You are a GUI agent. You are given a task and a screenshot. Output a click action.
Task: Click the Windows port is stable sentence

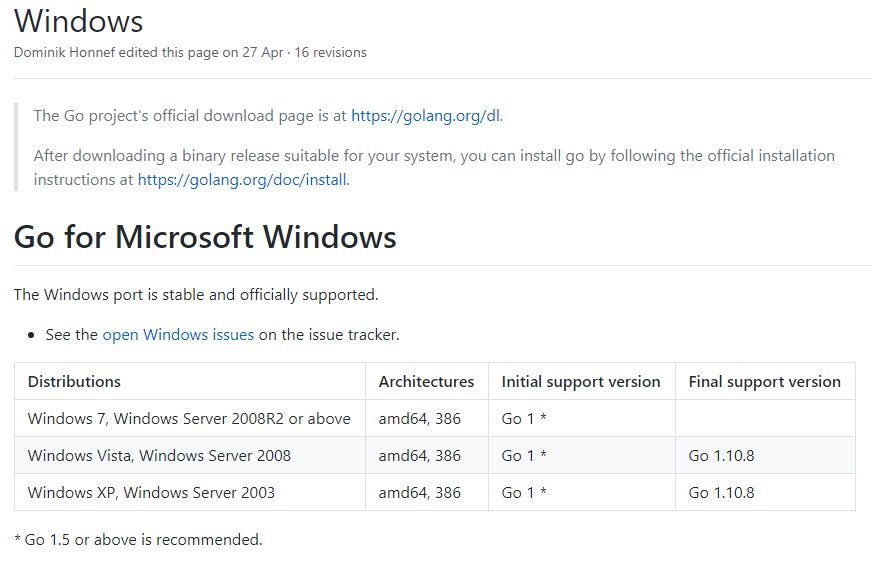[196, 295]
